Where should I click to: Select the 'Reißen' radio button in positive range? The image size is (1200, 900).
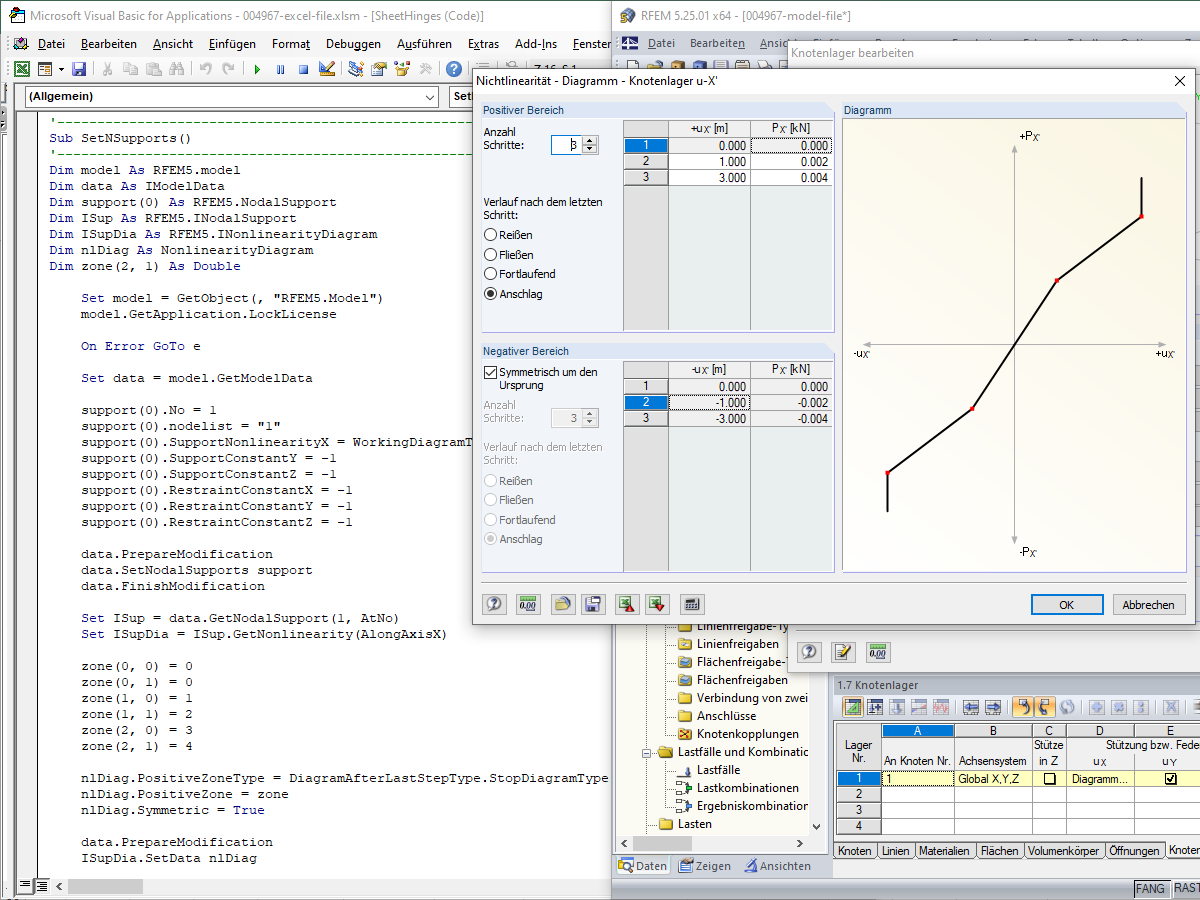[490, 234]
